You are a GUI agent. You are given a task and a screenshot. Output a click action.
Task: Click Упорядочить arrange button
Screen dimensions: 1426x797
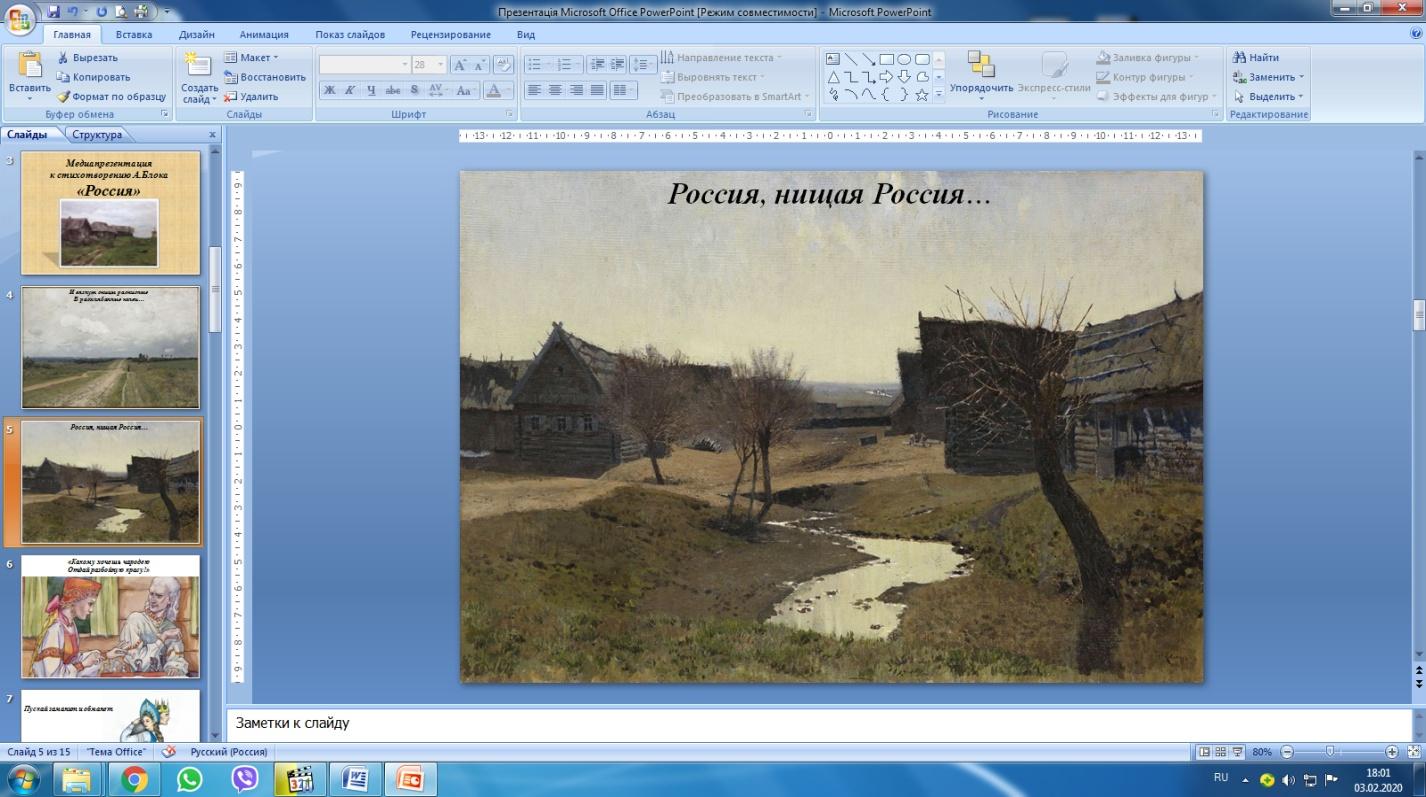[981, 75]
